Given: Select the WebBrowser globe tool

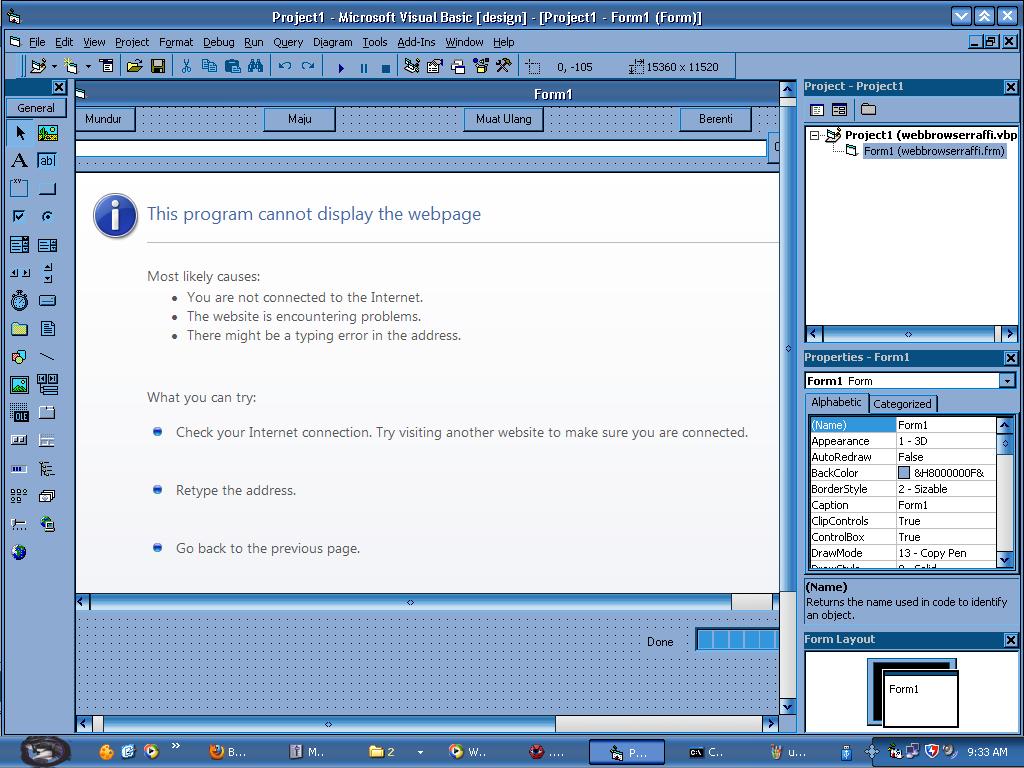Looking at the screenshot, I should pos(20,552).
